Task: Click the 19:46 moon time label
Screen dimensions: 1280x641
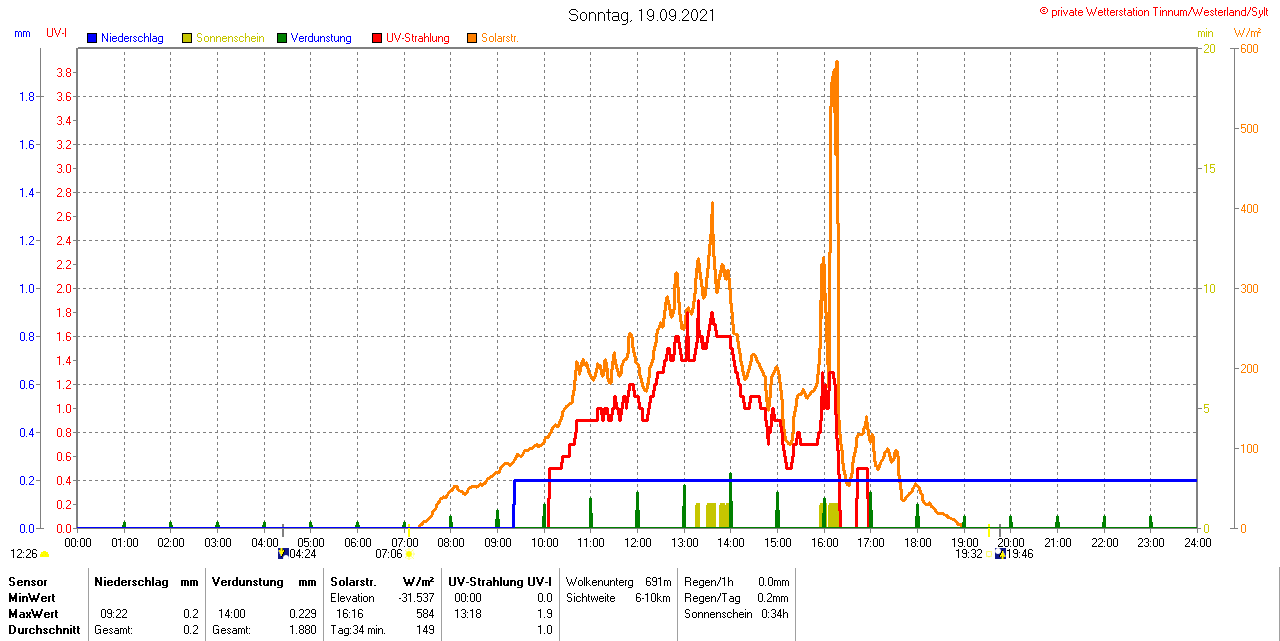Action: [1020, 553]
